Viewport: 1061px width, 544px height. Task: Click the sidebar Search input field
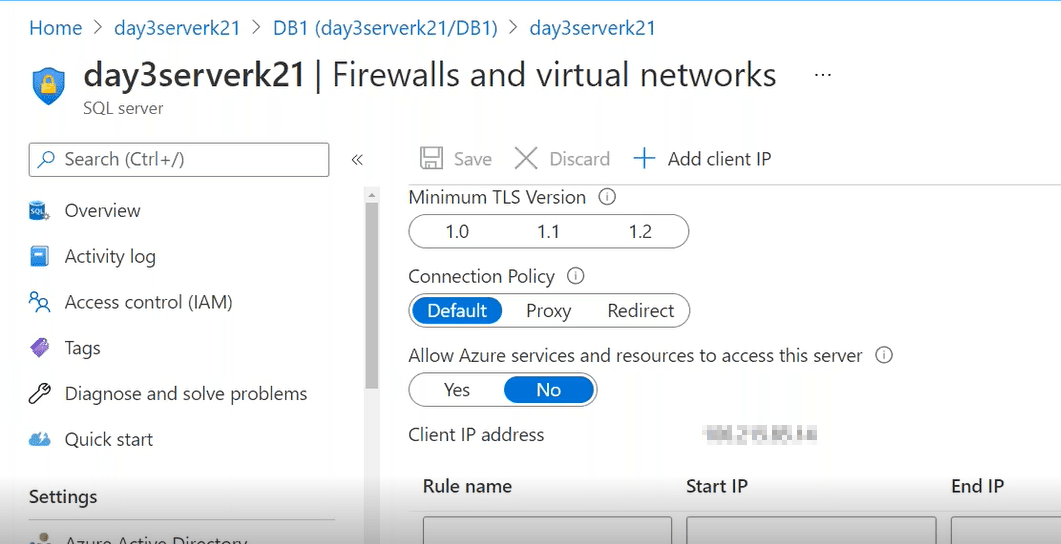pyautogui.click(x=180, y=159)
